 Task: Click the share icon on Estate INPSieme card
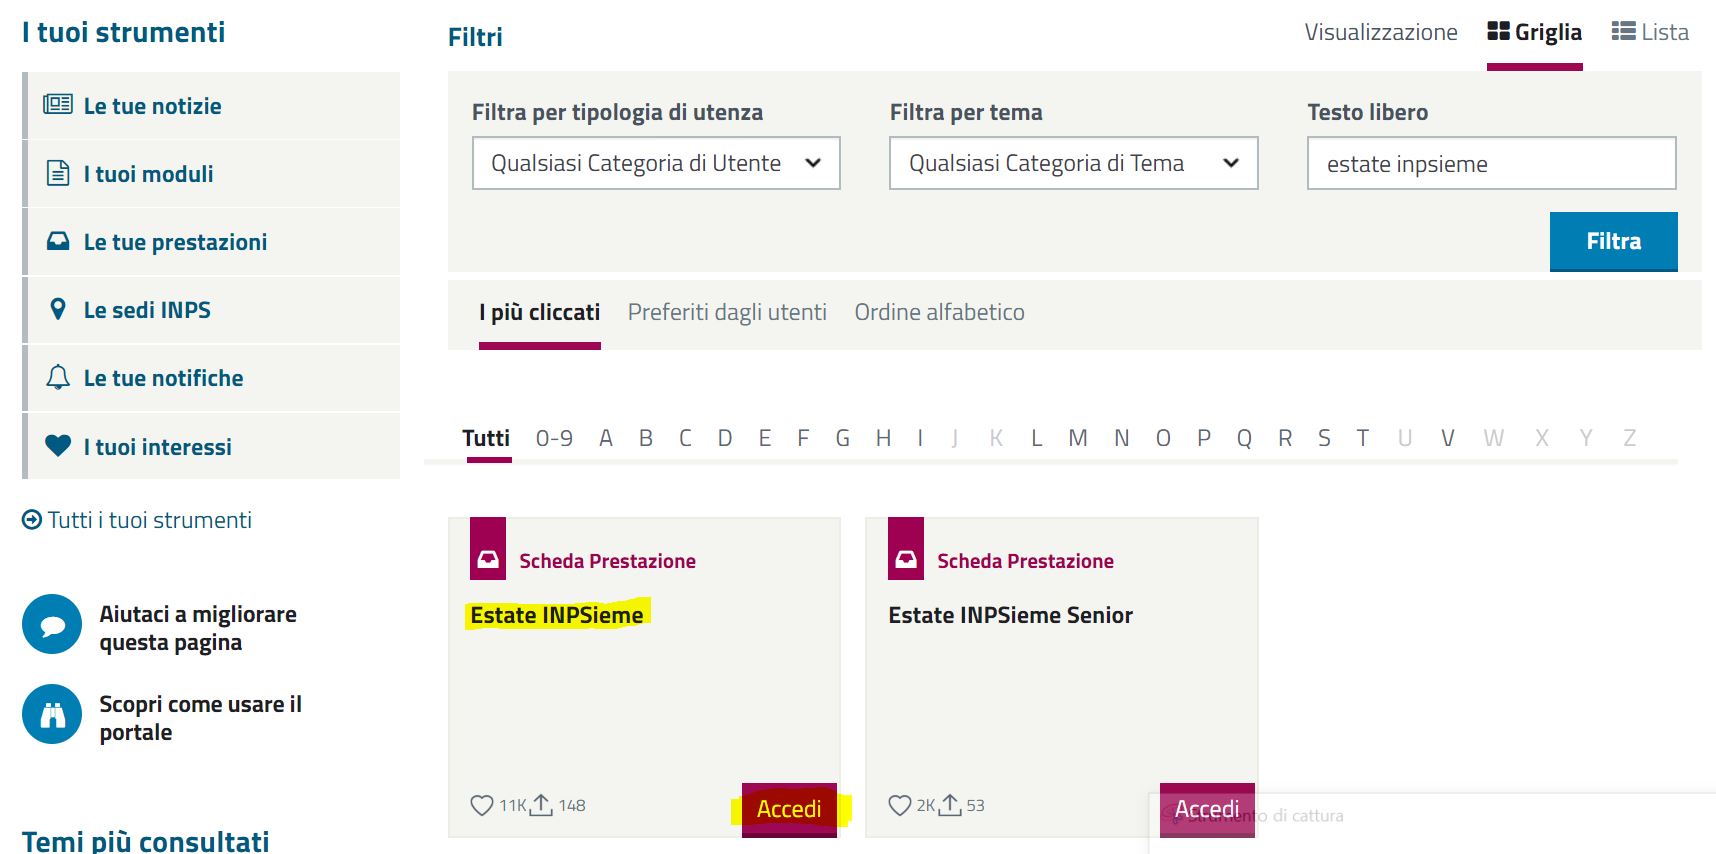(541, 804)
